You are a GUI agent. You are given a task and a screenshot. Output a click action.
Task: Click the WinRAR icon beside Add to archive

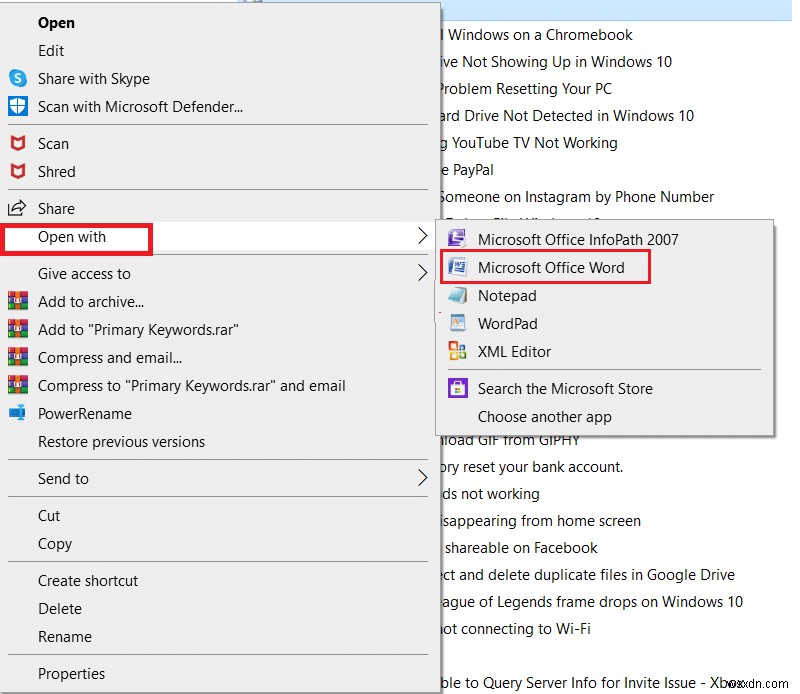coord(18,301)
